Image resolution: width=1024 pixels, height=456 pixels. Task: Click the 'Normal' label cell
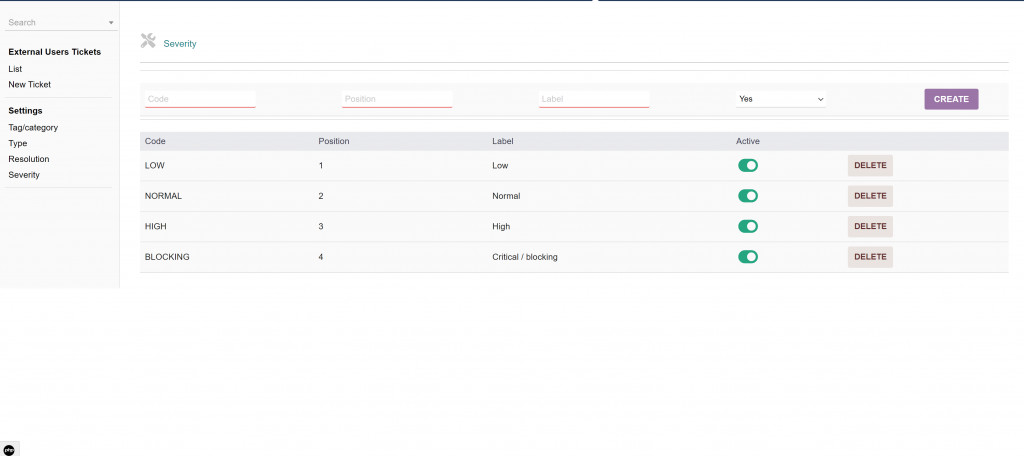(506, 196)
